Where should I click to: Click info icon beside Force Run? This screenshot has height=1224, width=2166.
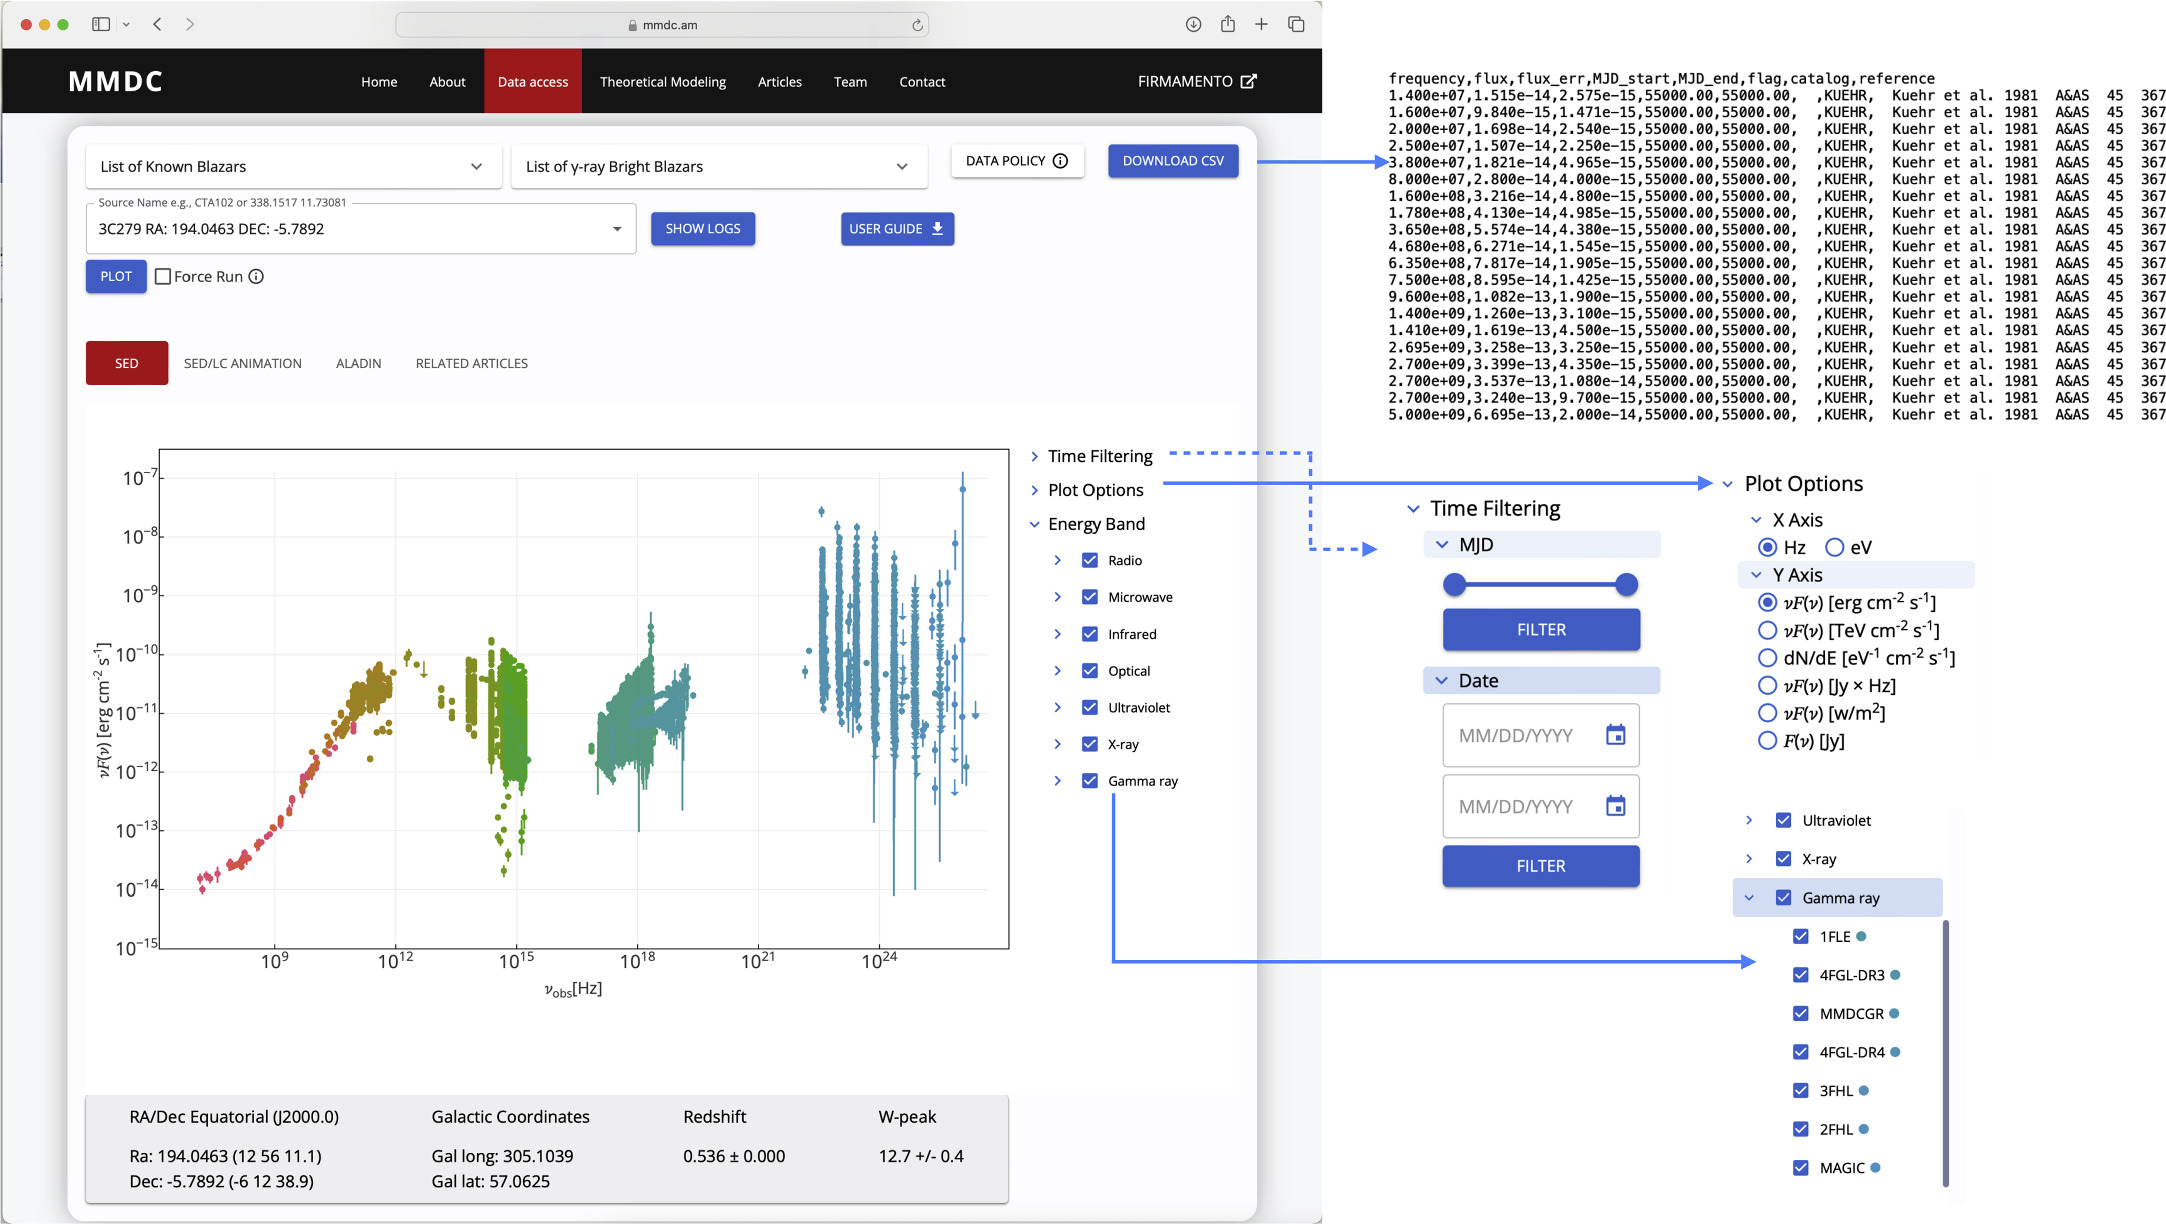click(x=256, y=277)
